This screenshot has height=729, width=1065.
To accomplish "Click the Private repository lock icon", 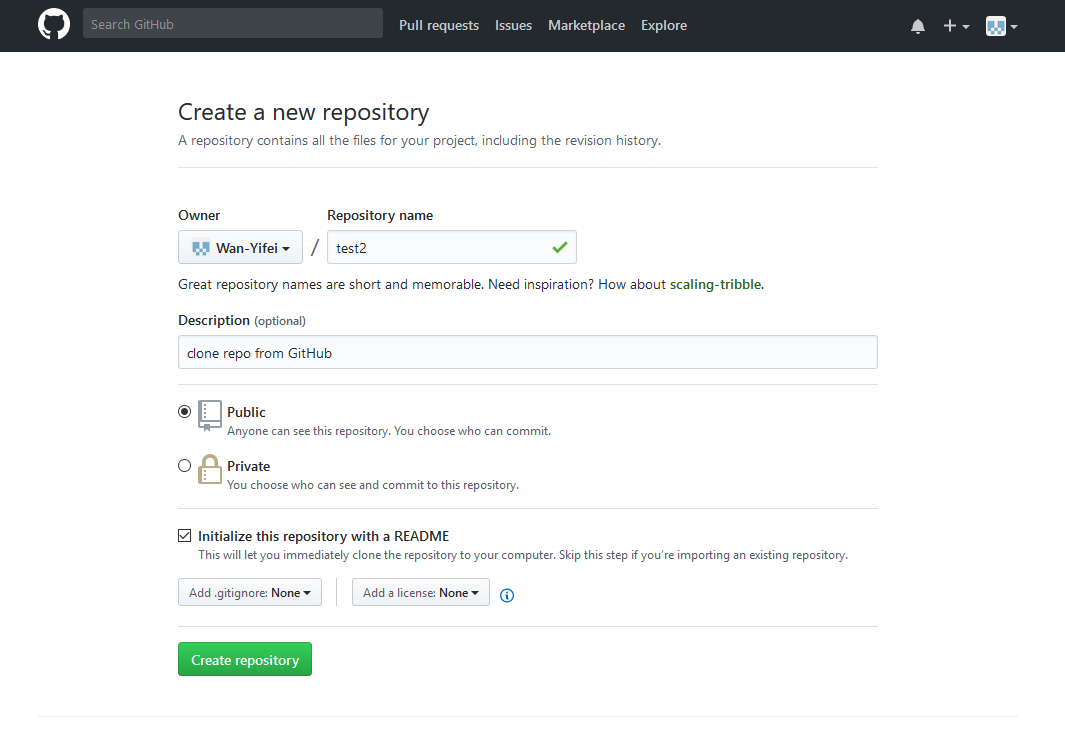I will point(209,469).
